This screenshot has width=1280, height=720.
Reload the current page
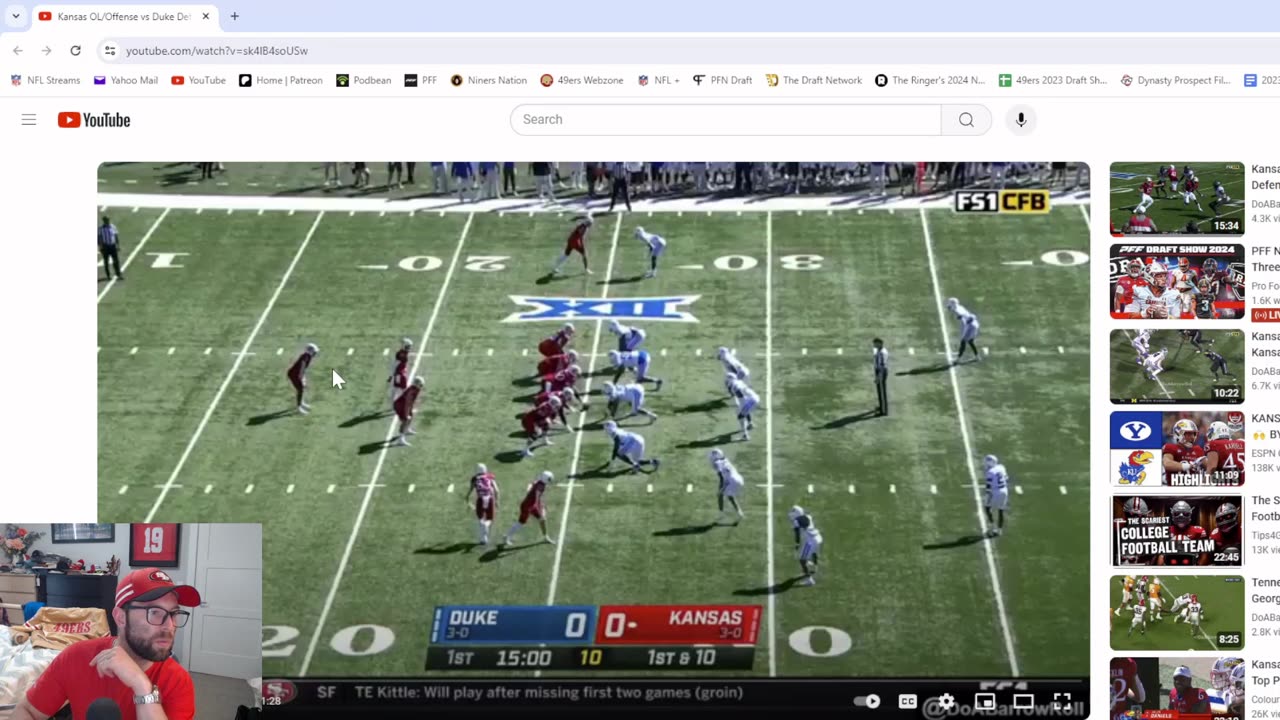pyautogui.click(x=75, y=50)
